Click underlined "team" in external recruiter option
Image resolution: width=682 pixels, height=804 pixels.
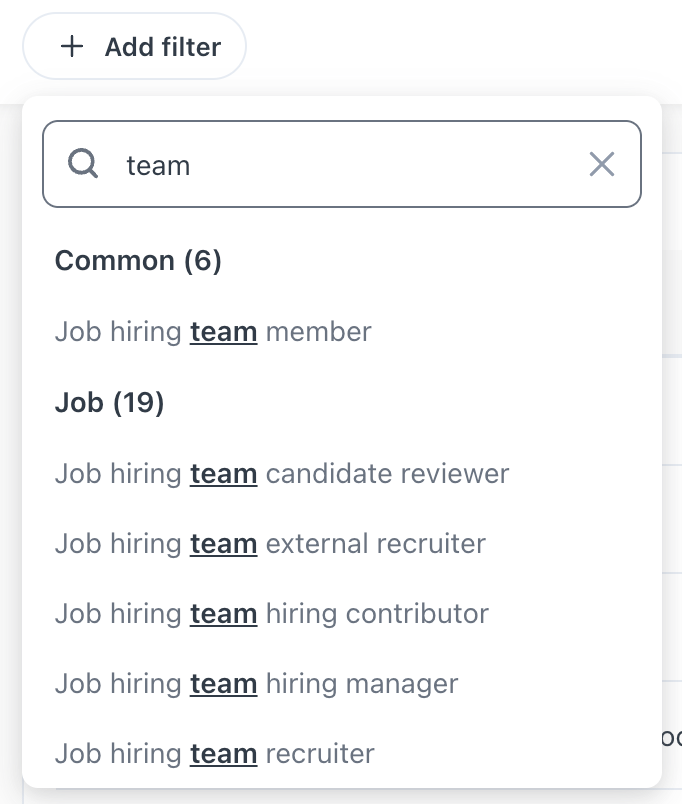pyautogui.click(x=224, y=543)
